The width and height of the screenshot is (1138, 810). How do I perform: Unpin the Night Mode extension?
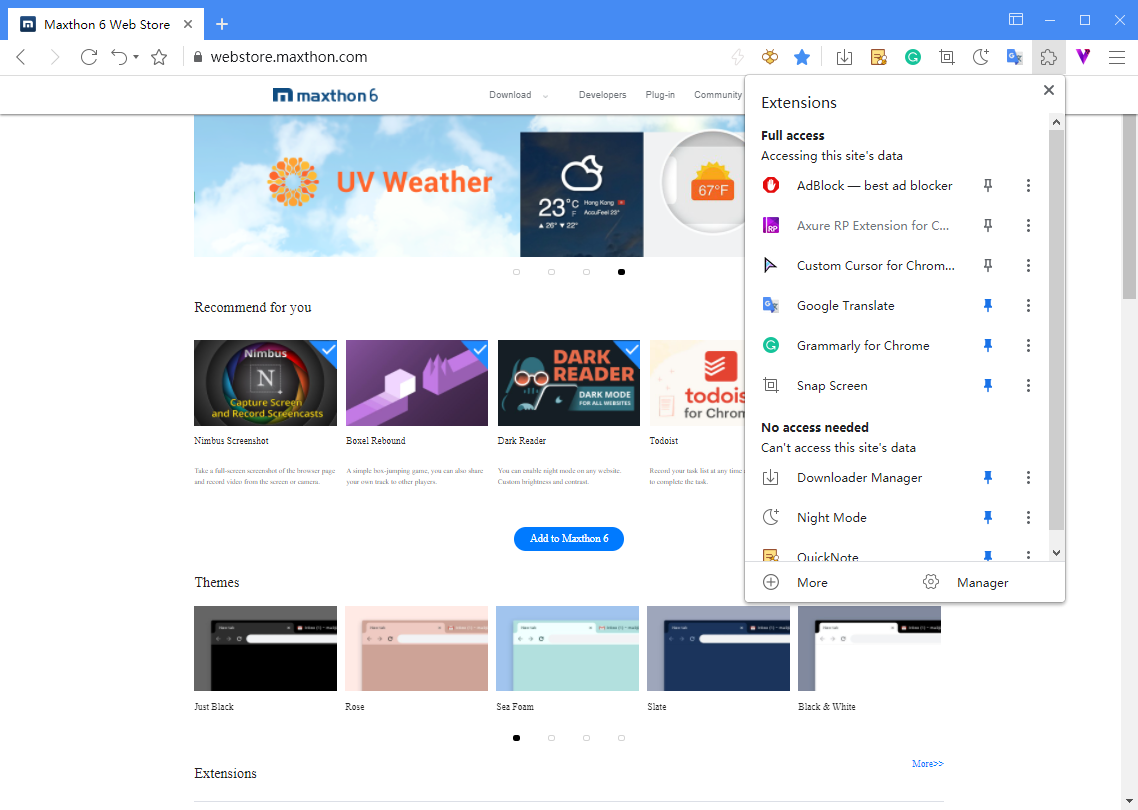[x=988, y=518]
